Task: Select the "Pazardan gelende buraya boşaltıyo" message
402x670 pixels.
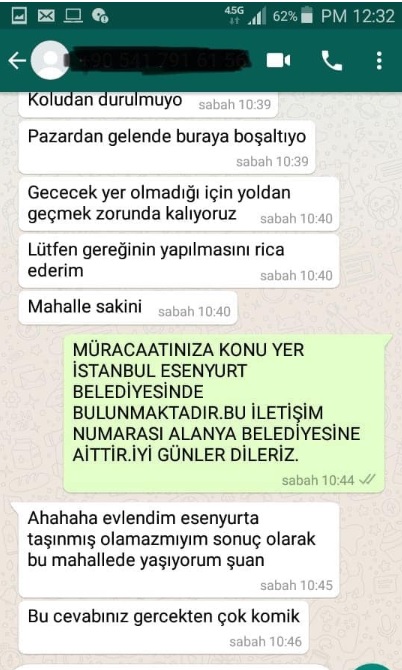Action: pos(167,147)
